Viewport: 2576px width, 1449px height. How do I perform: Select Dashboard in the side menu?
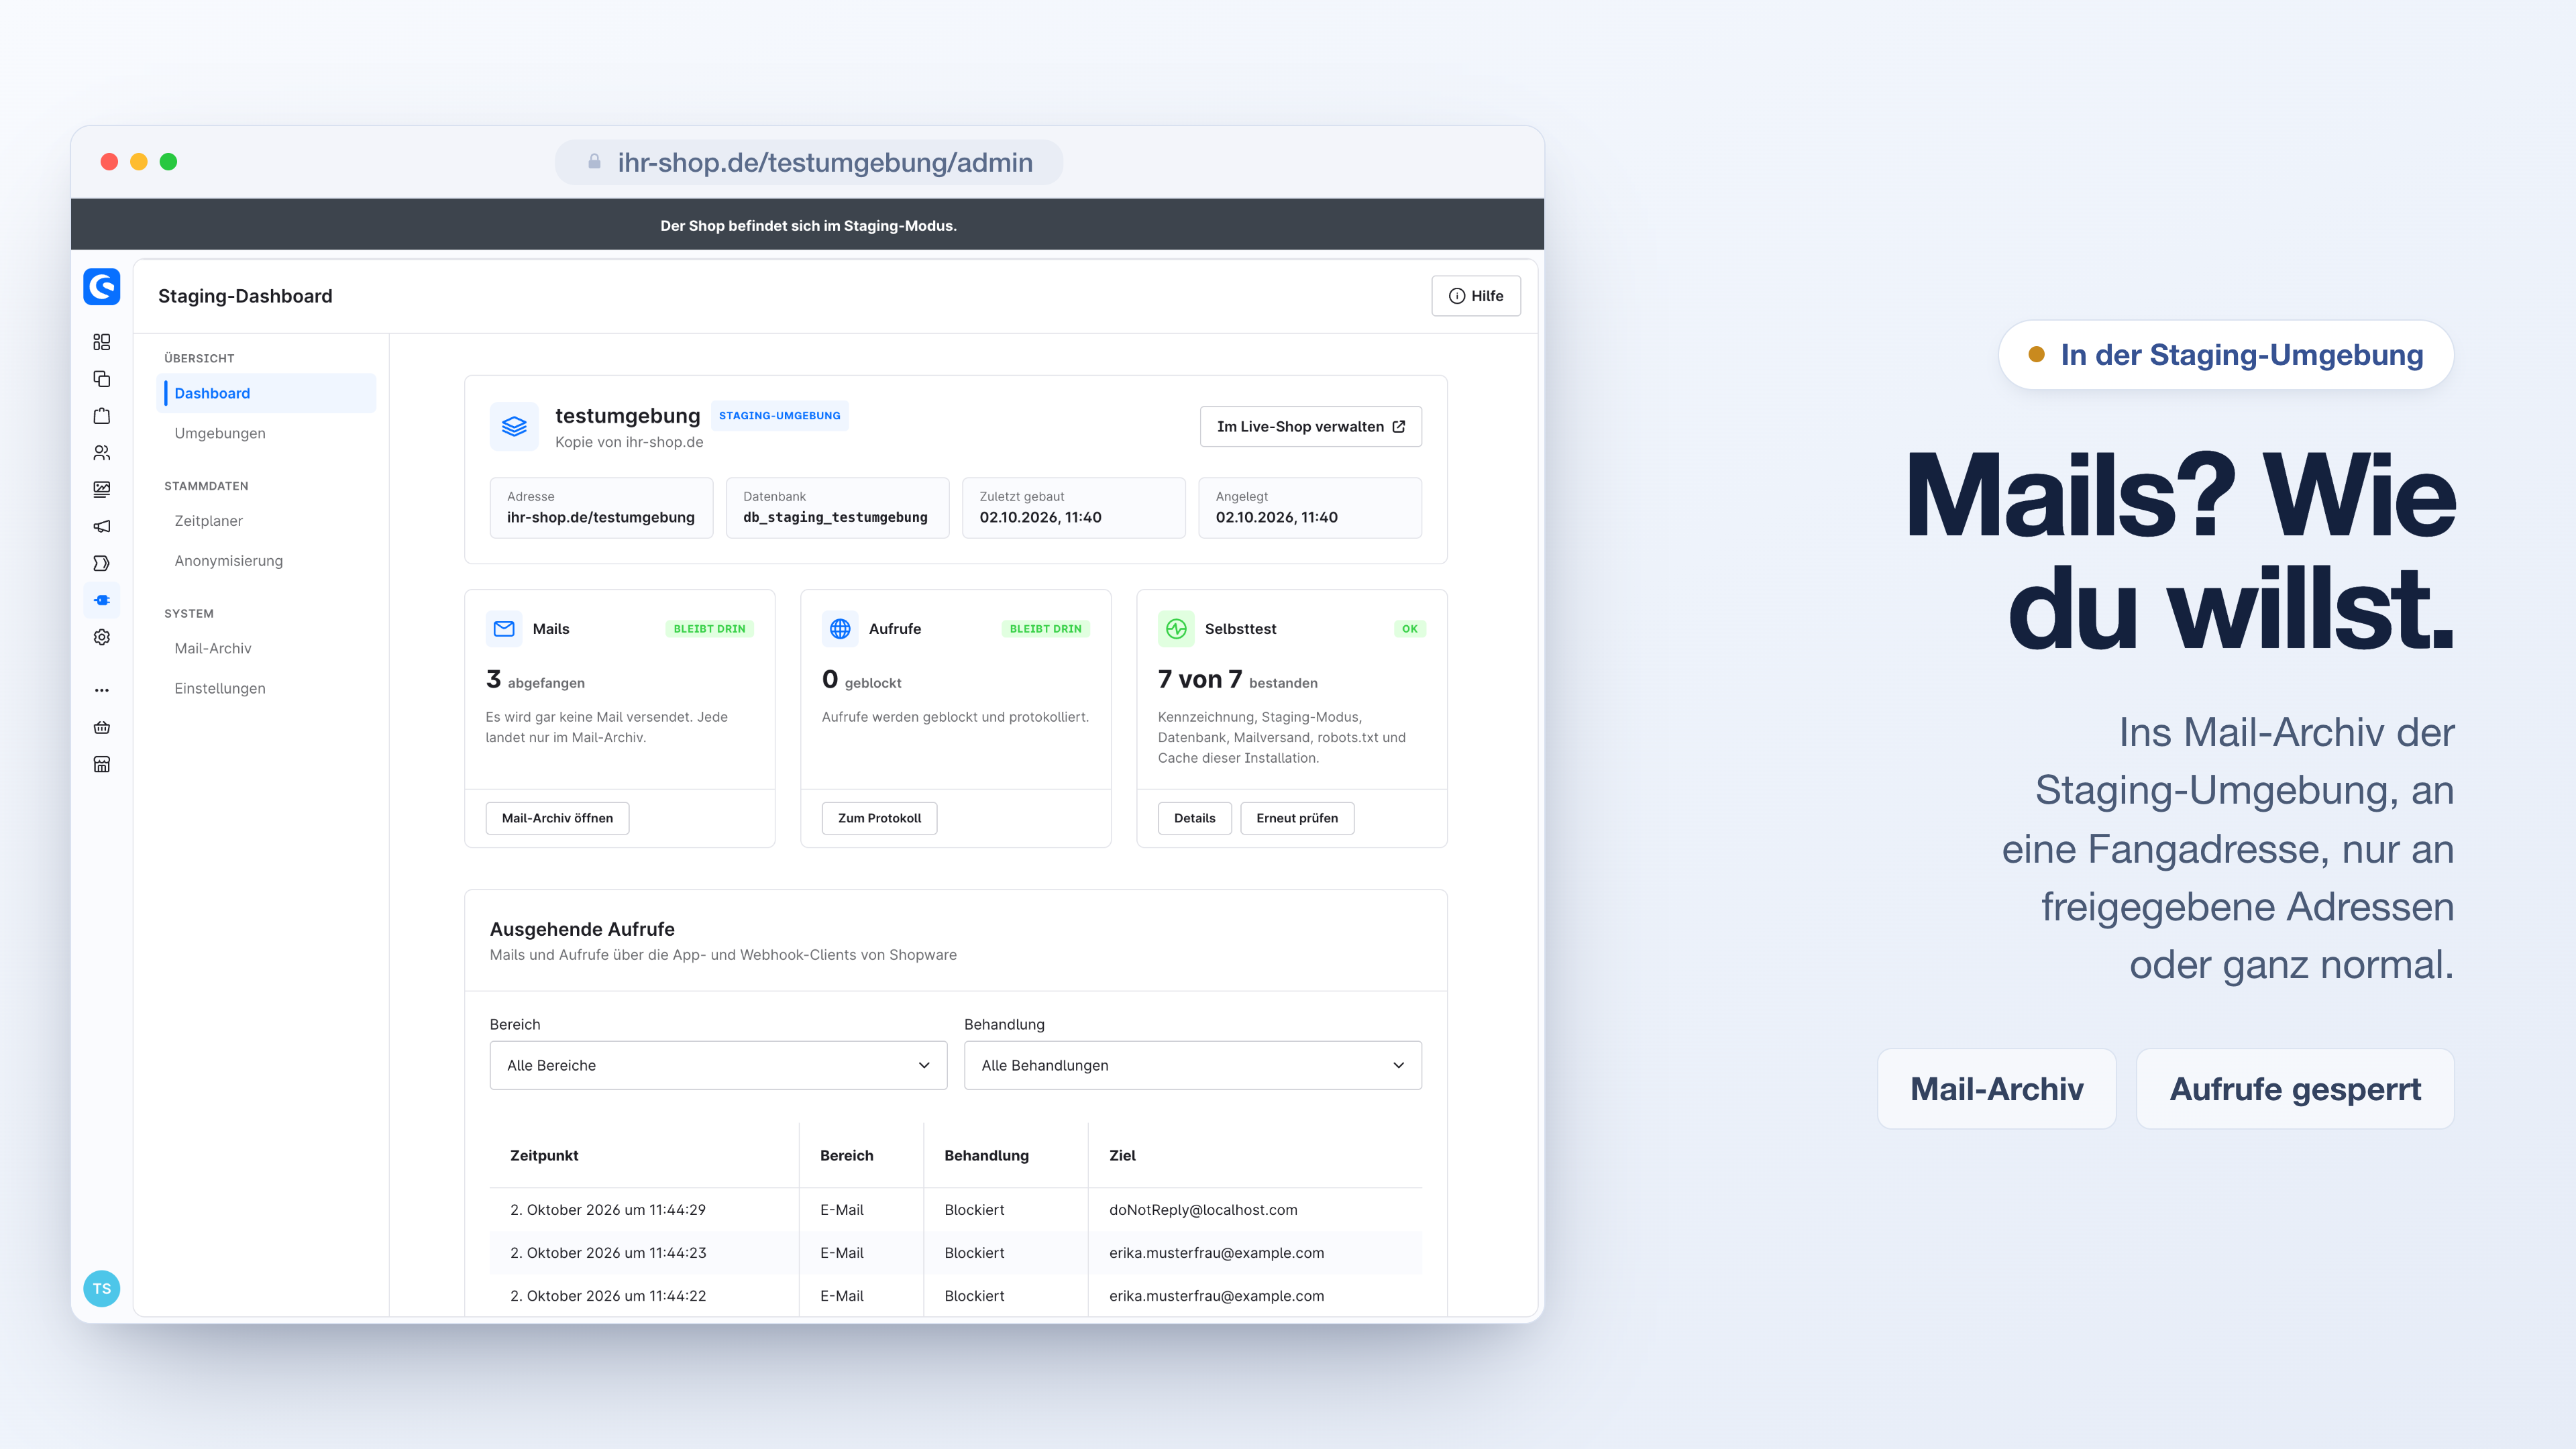267,393
